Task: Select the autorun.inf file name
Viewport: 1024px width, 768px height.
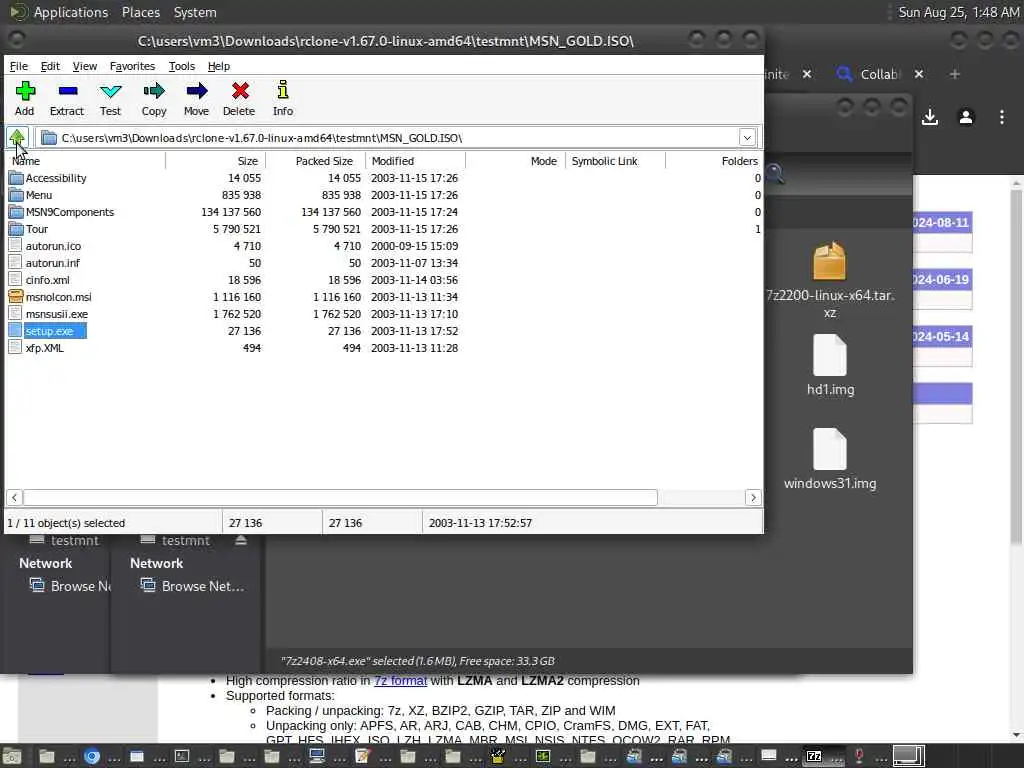Action: [x=53, y=263]
